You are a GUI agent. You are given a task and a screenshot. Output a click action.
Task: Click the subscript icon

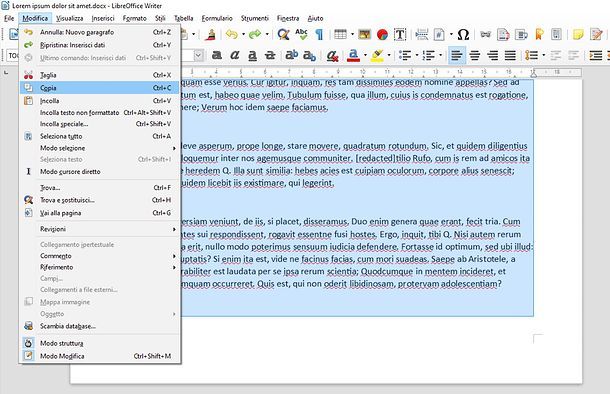tap(309, 56)
